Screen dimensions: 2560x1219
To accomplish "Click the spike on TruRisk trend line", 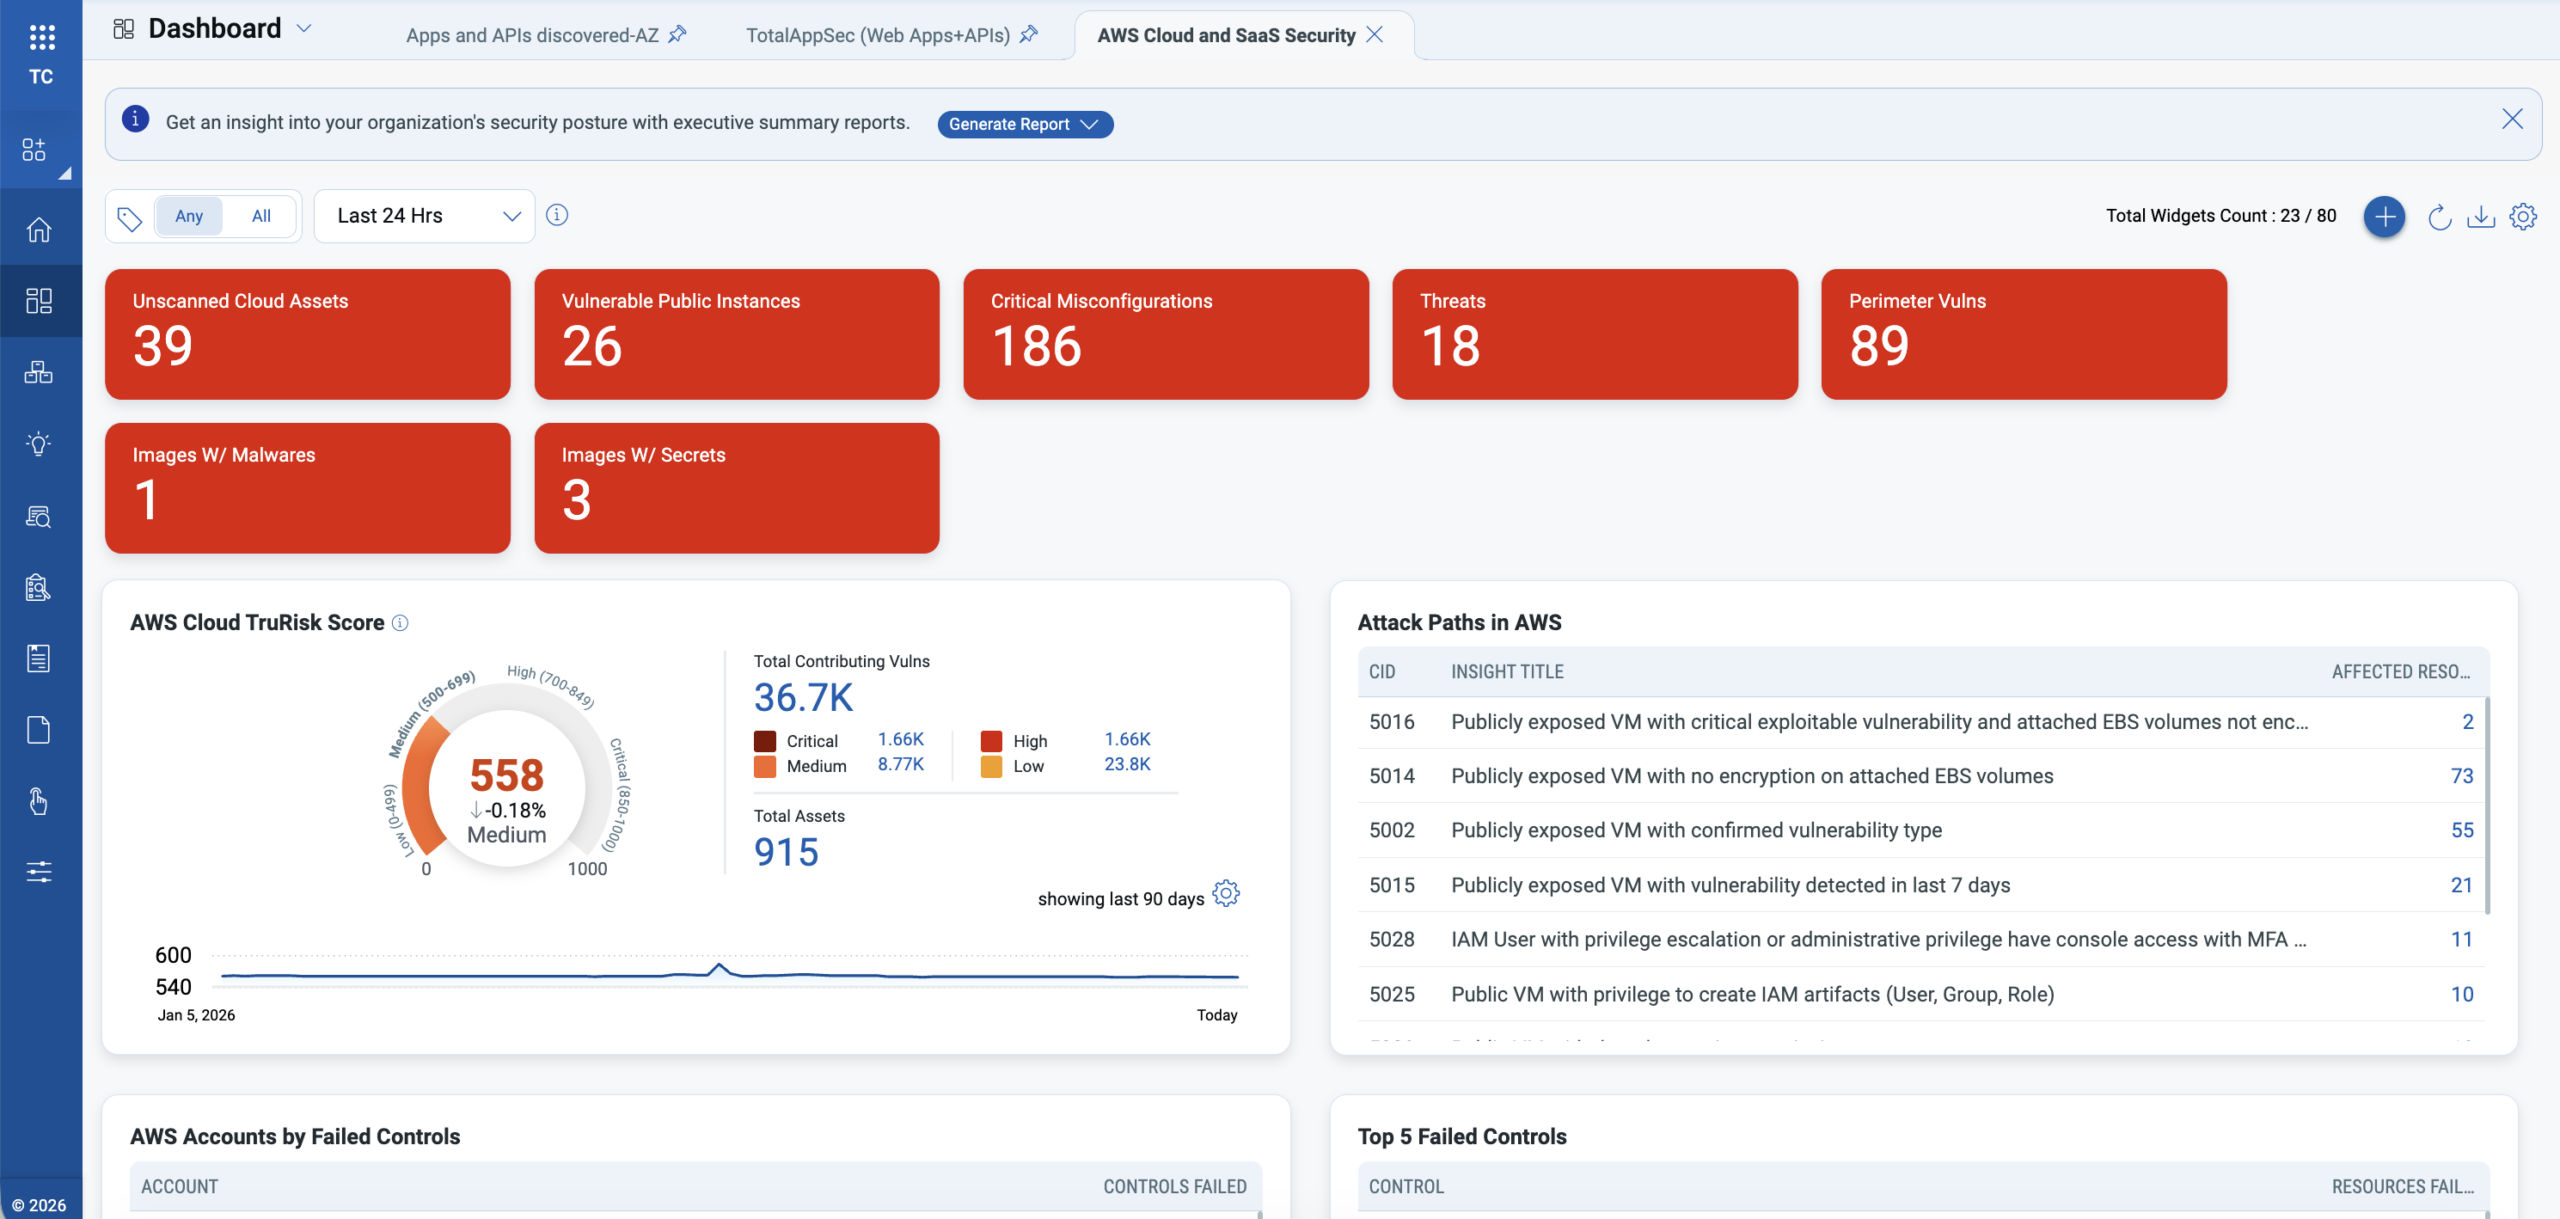I will (718, 967).
